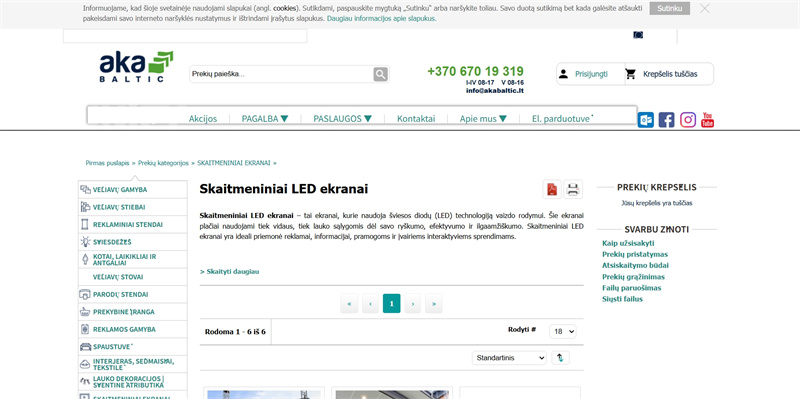Viewport: 800px width, 399px height.
Task: Click in the Prekių paieška search field
Action: click(281, 74)
